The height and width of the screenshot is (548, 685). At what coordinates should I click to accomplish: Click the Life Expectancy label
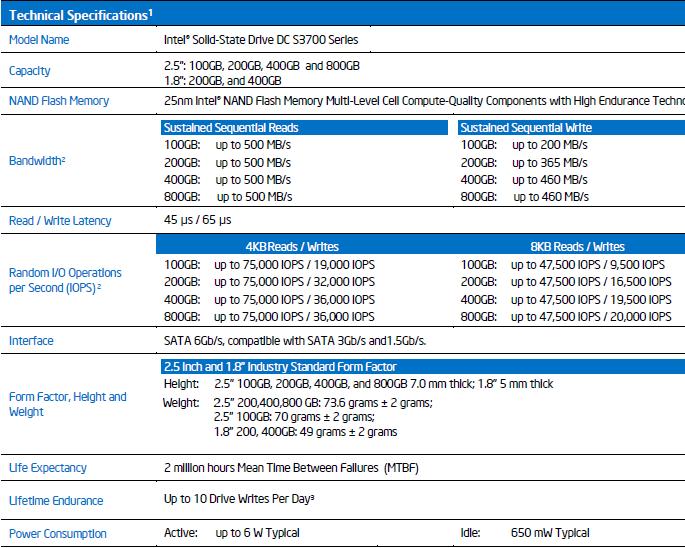[47, 468]
